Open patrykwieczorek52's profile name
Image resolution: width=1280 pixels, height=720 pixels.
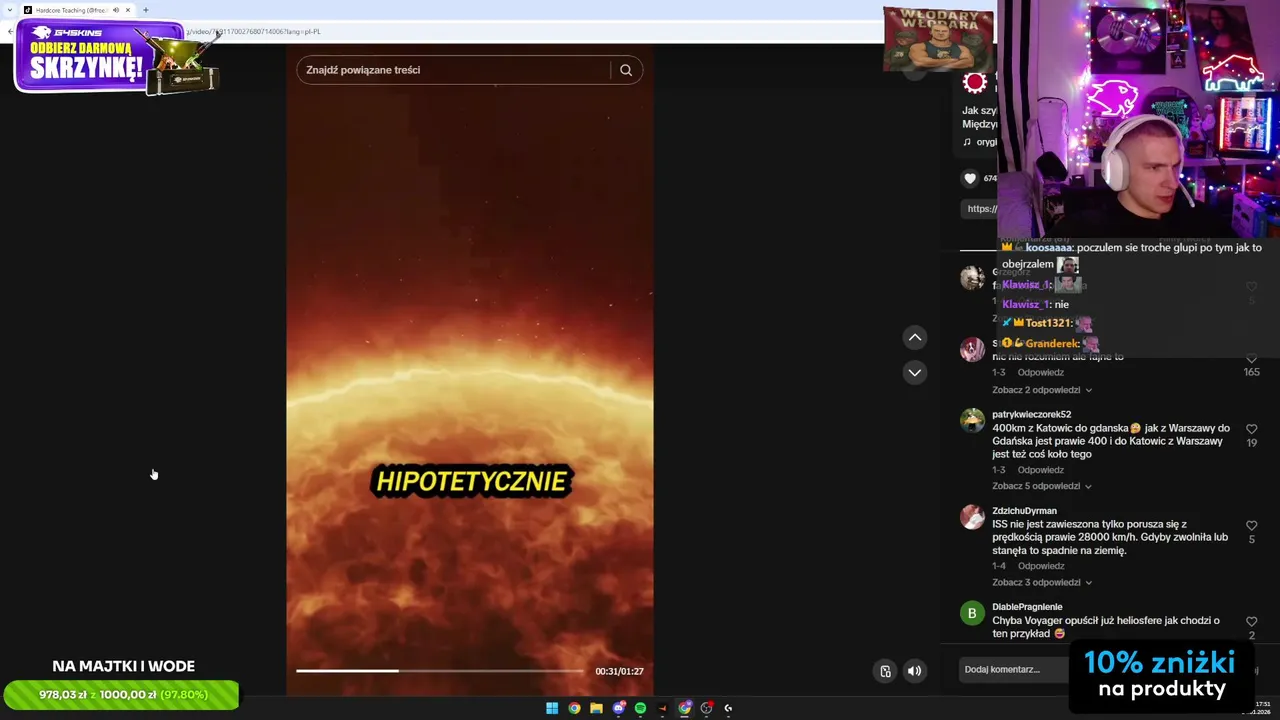tap(1031, 414)
